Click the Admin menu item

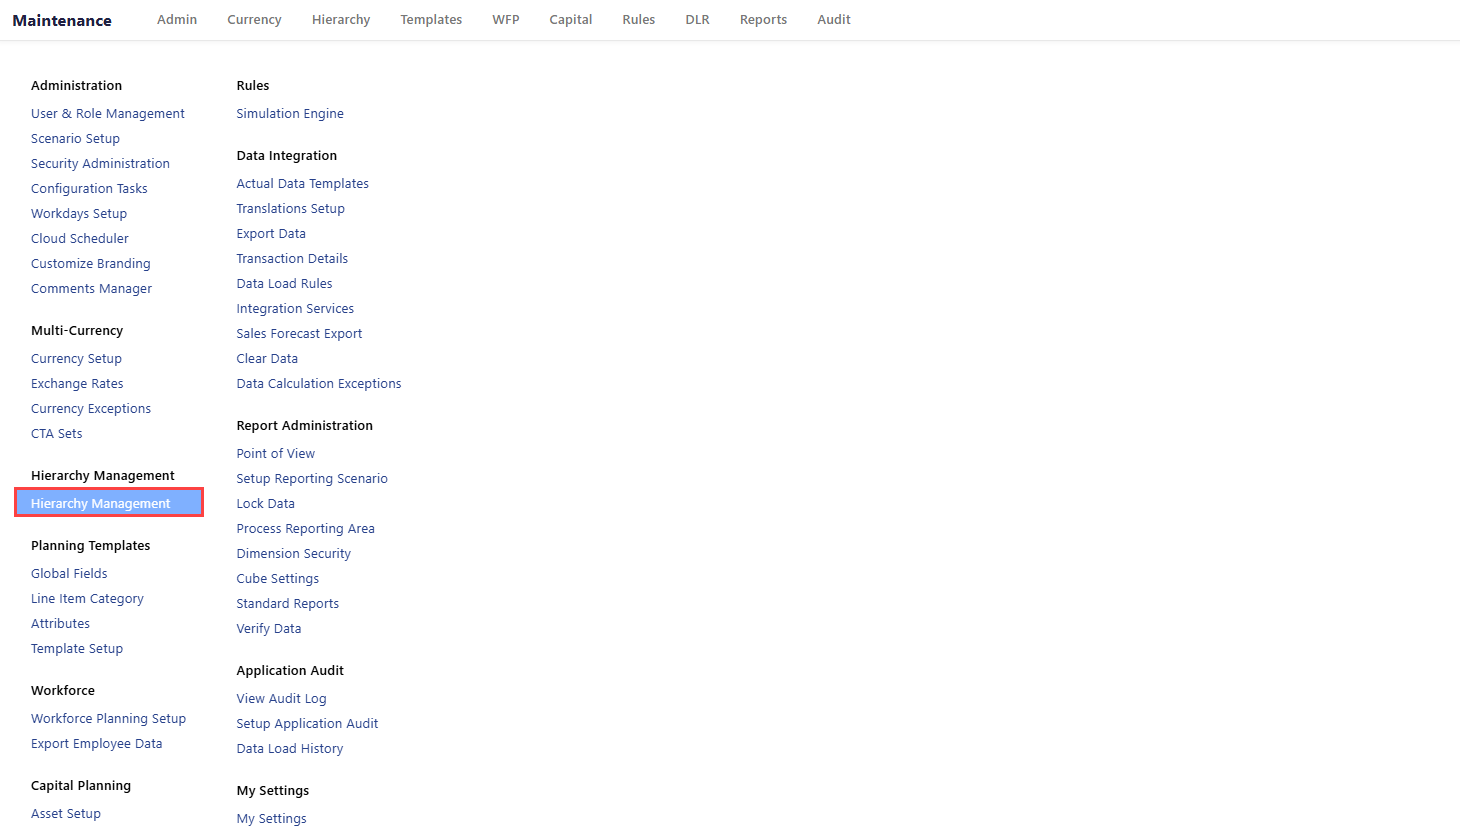pyautogui.click(x=177, y=19)
